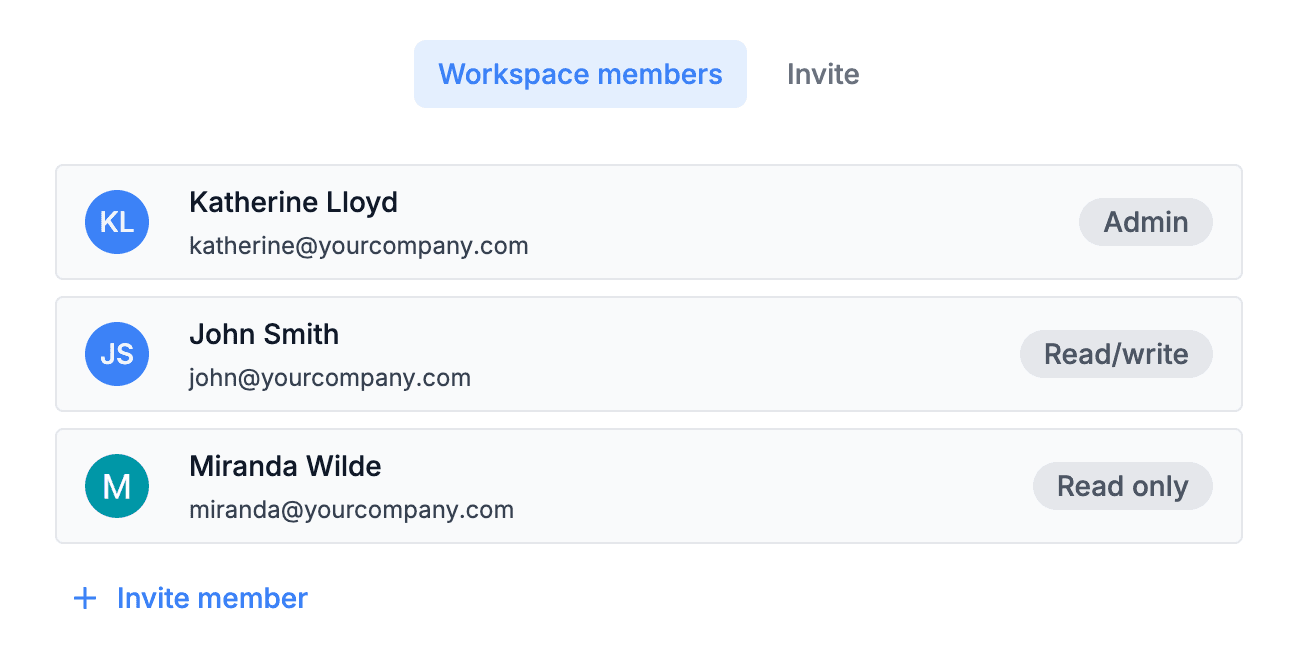
Task: Open Katherine Lloyd's Admin role badge
Action: tap(1145, 222)
